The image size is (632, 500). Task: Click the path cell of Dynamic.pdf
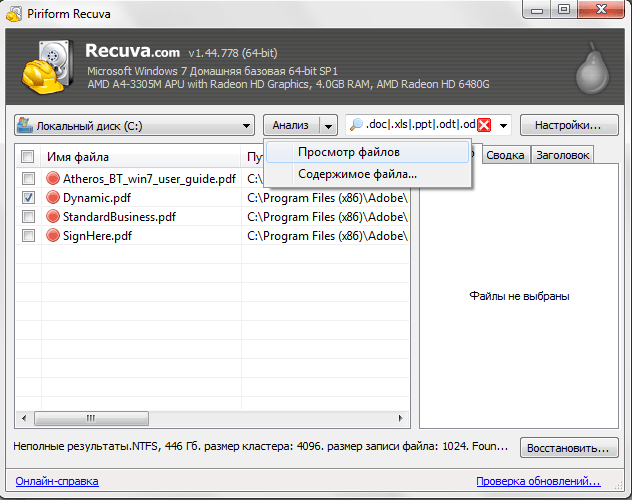click(x=327, y=198)
